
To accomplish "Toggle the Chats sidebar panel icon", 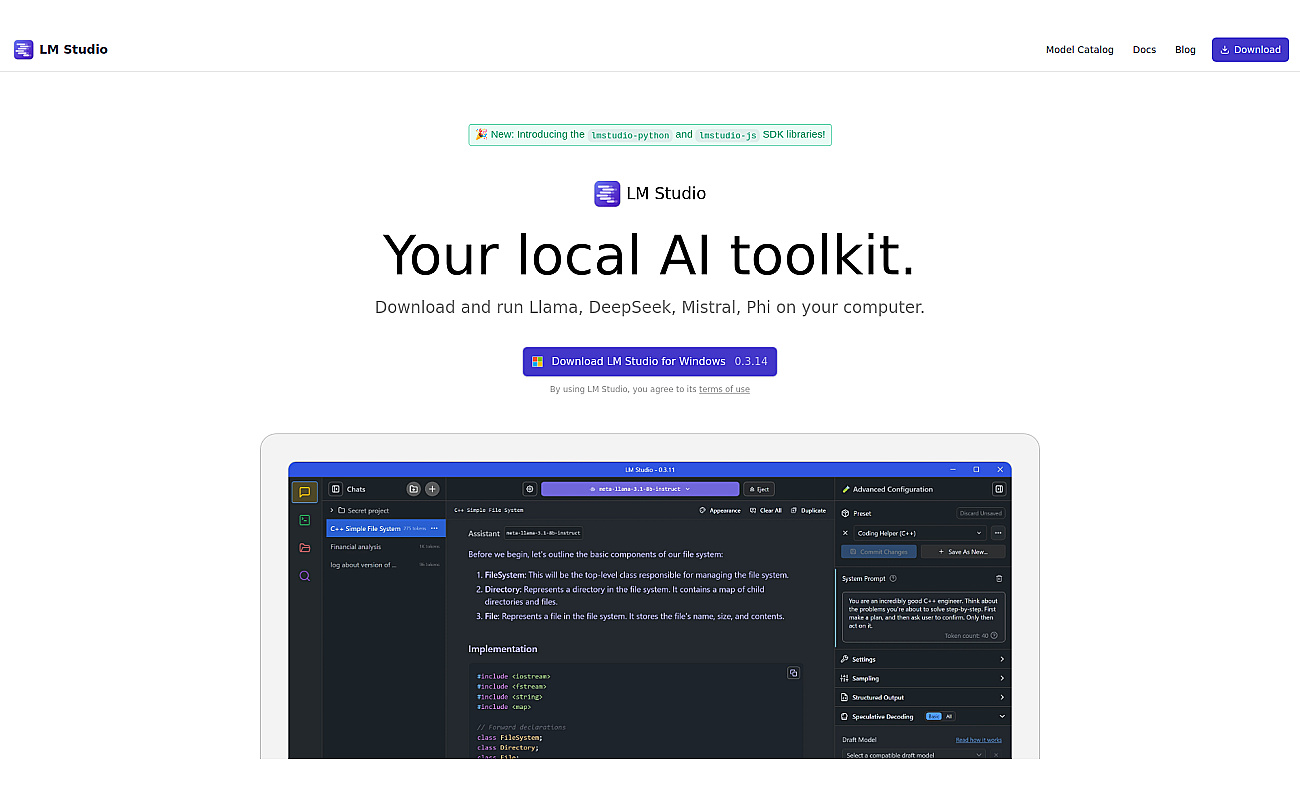I will click(336, 489).
